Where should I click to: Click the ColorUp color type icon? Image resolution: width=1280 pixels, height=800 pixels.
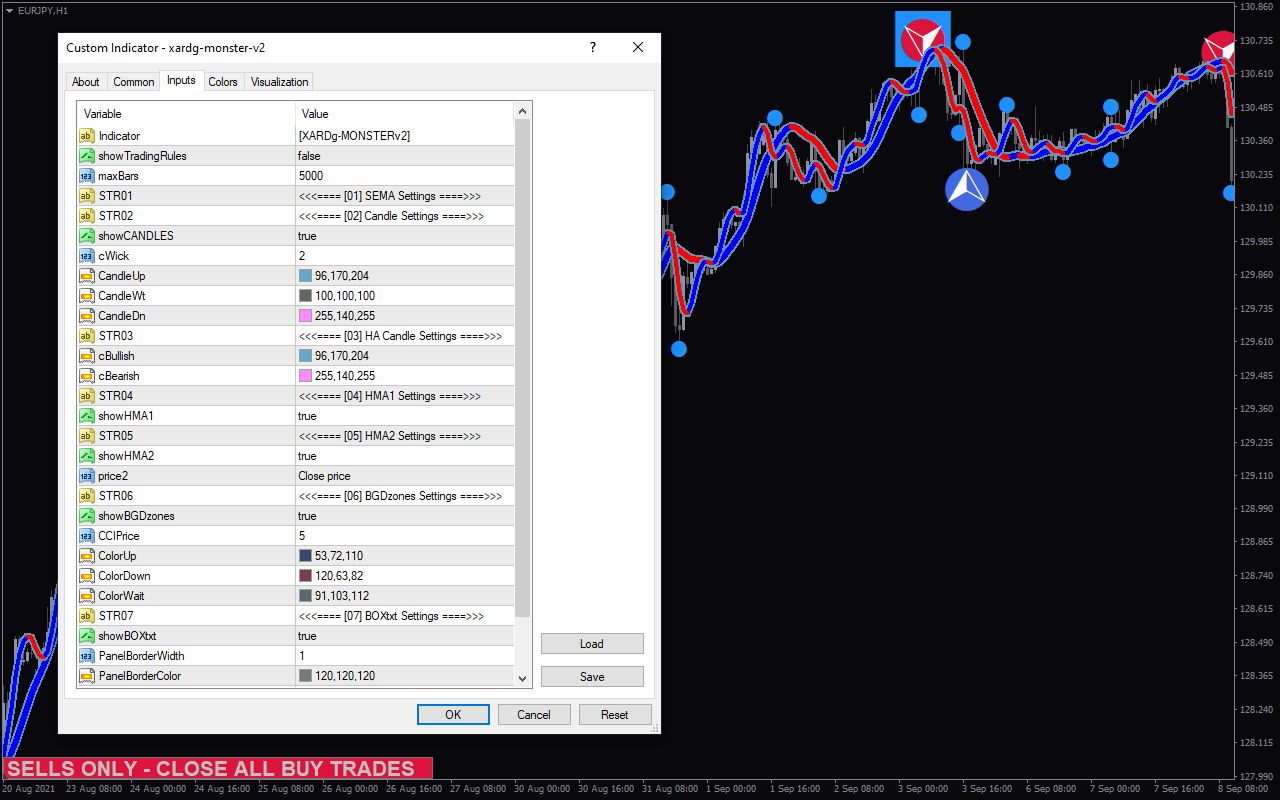(86, 556)
